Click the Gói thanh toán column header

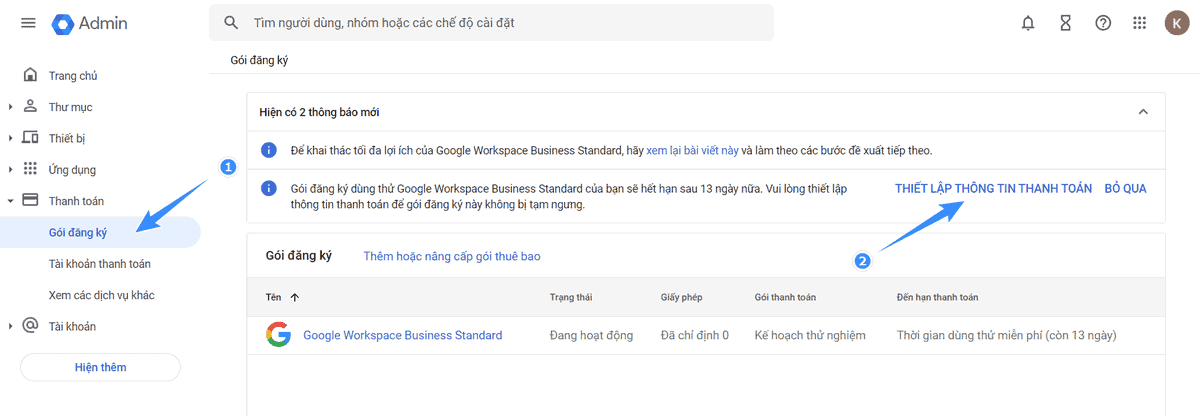click(x=785, y=297)
